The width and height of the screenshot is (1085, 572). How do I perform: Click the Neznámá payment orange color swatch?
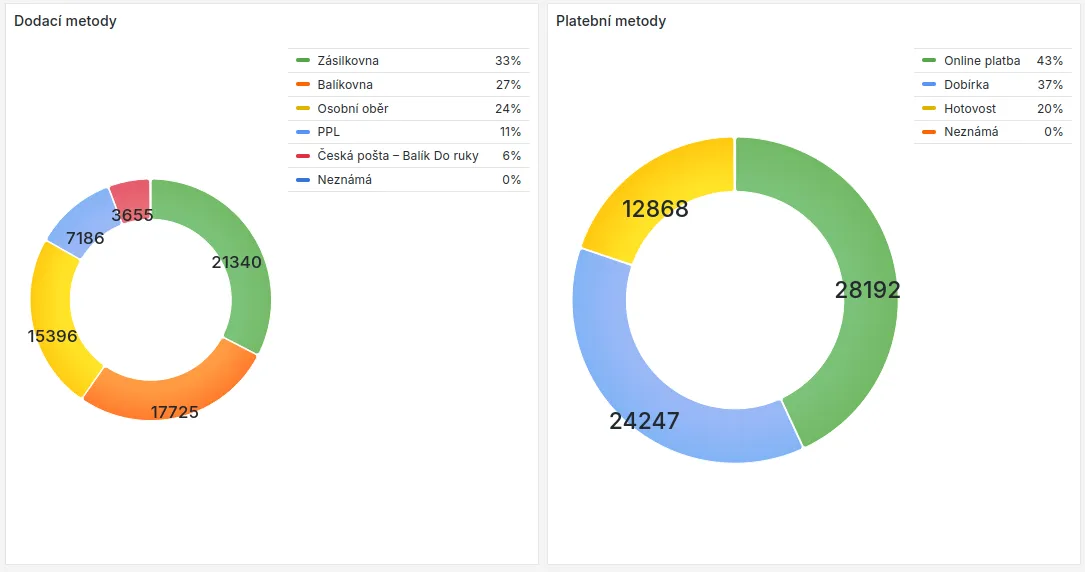pos(929,132)
